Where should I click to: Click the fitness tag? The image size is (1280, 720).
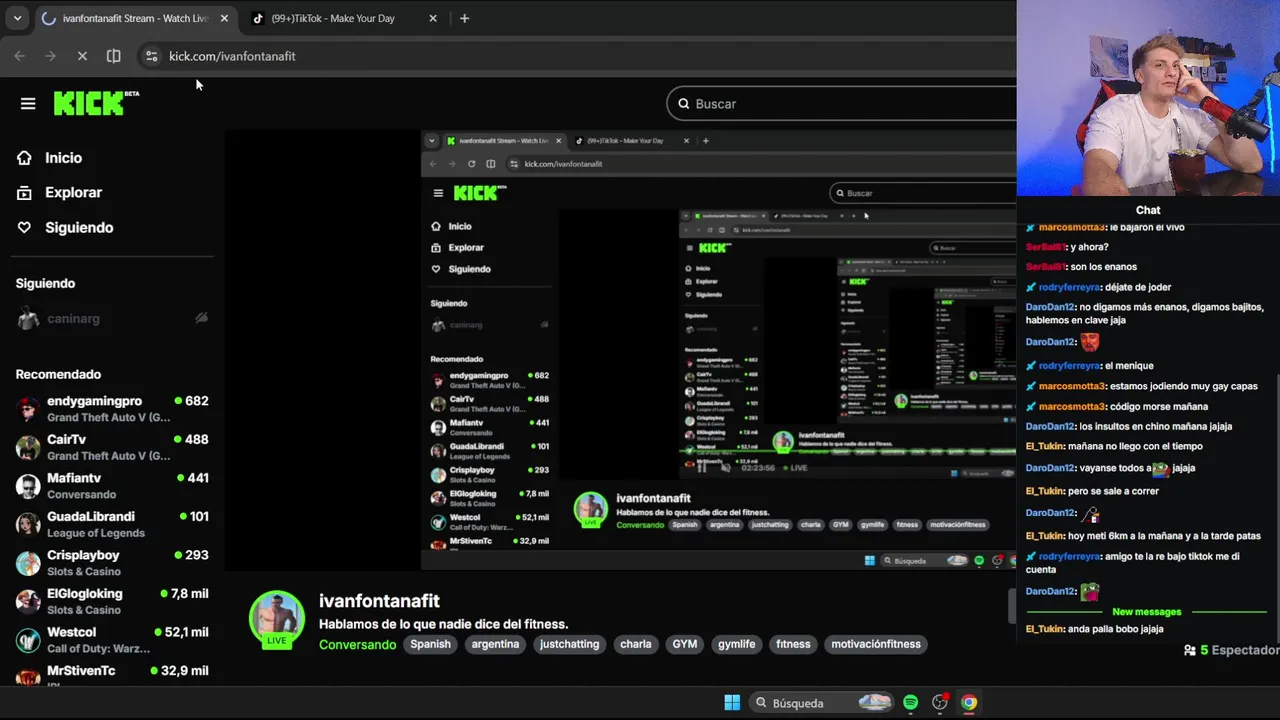(793, 644)
